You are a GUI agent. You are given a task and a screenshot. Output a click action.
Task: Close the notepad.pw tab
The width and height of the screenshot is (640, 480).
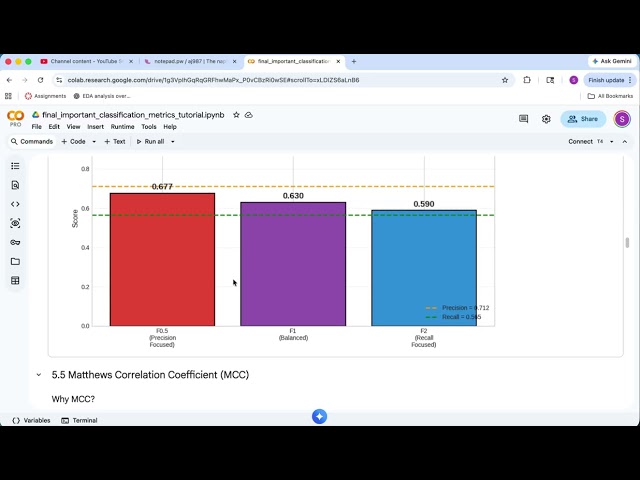(x=234, y=61)
